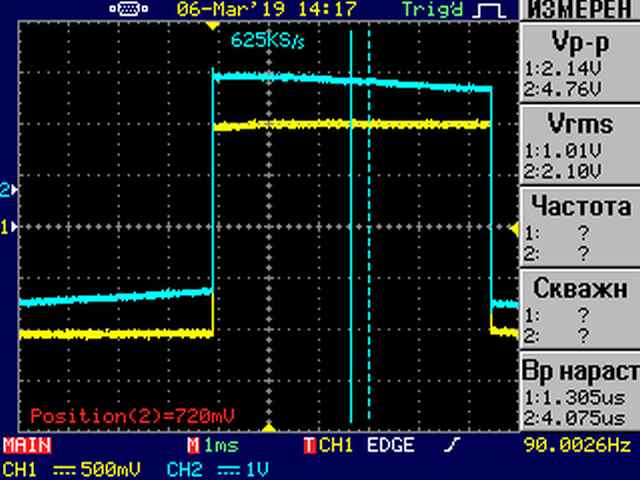This screenshot has height=480, width=640.
Task: Click the Vp-p channel 2 value 4.76V
Action: click(570, 89)
